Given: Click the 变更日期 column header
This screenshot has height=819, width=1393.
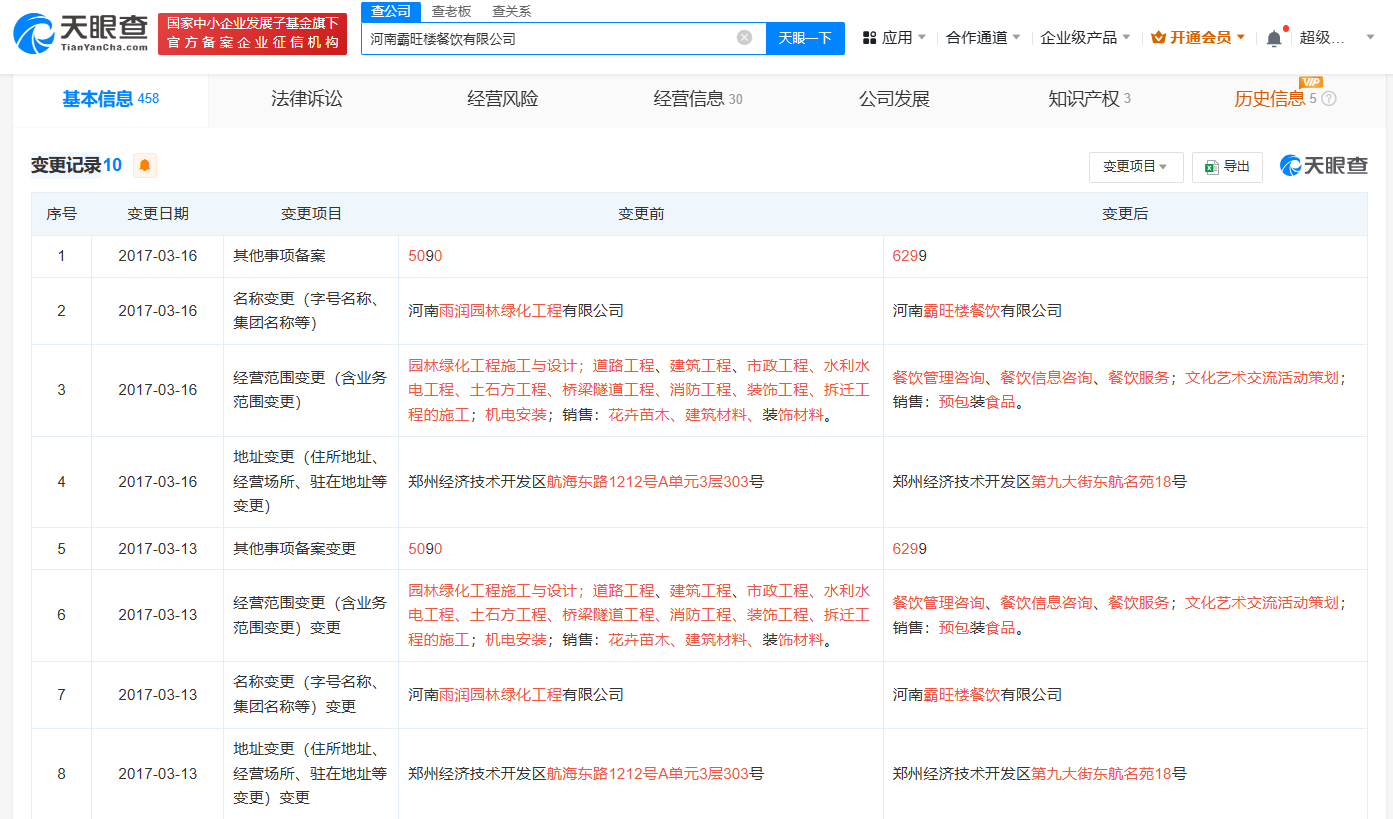Looking at the screenshot, I should pyautogui.click(x=157, y=214).
